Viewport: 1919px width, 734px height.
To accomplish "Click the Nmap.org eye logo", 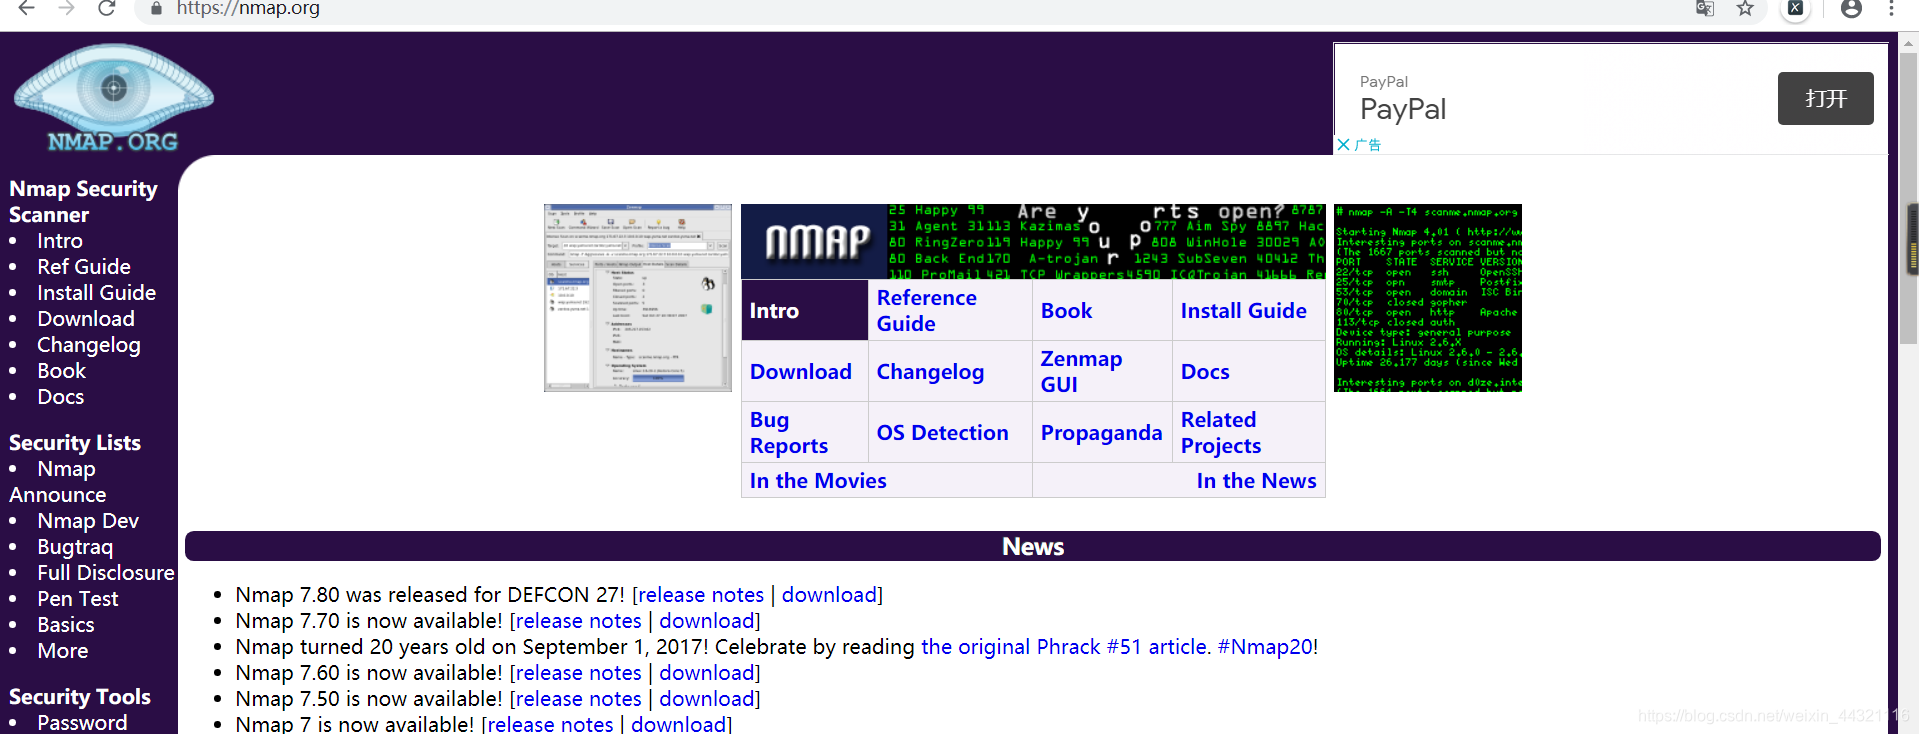I will point(113,97).
